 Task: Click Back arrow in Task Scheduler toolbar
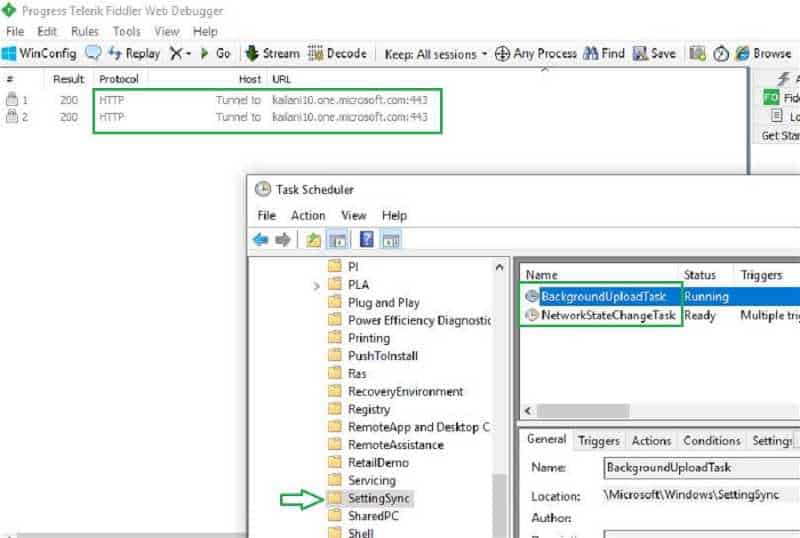click(261, 239)
